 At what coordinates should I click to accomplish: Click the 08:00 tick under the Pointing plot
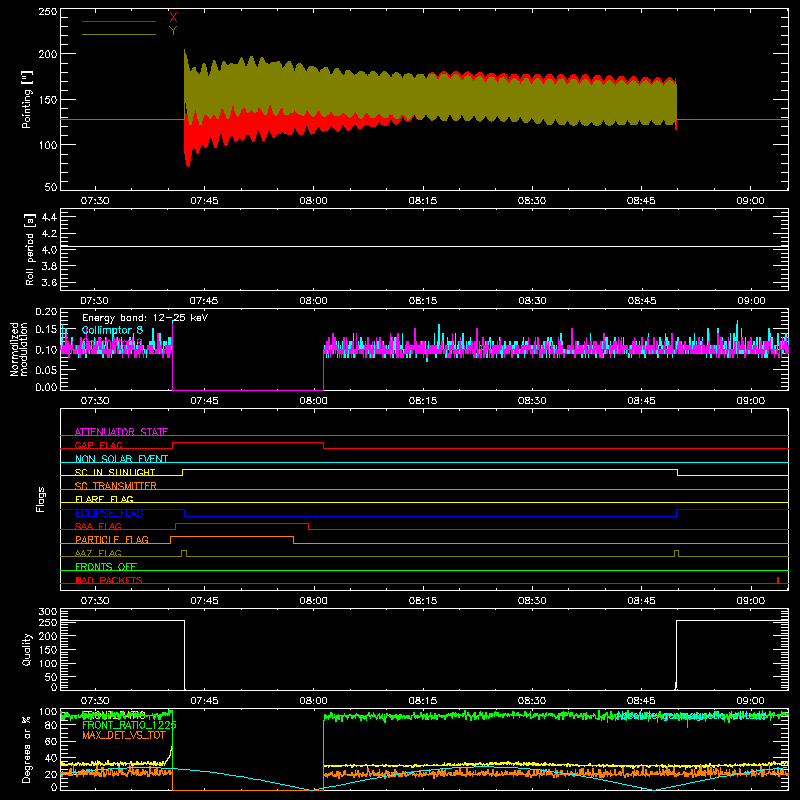tap(313, 201)
